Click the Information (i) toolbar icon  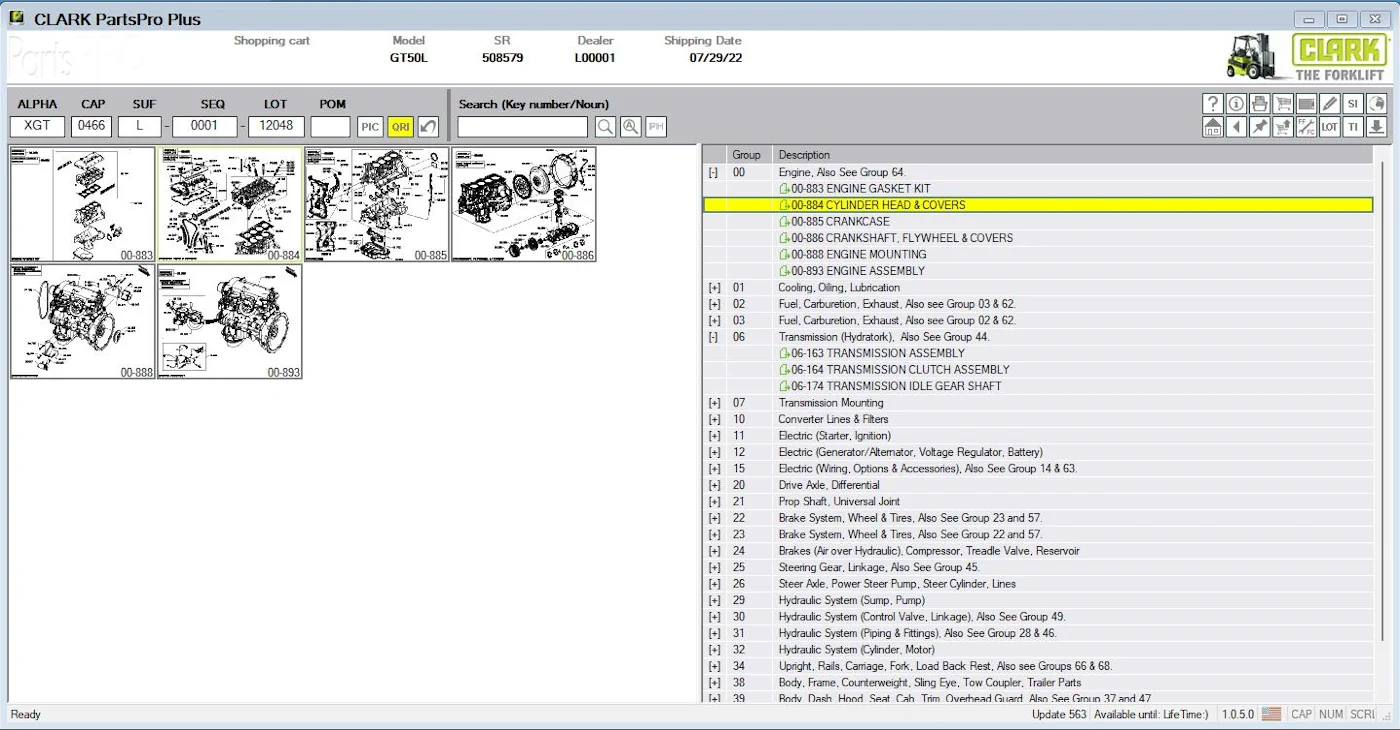point(1236,103)
